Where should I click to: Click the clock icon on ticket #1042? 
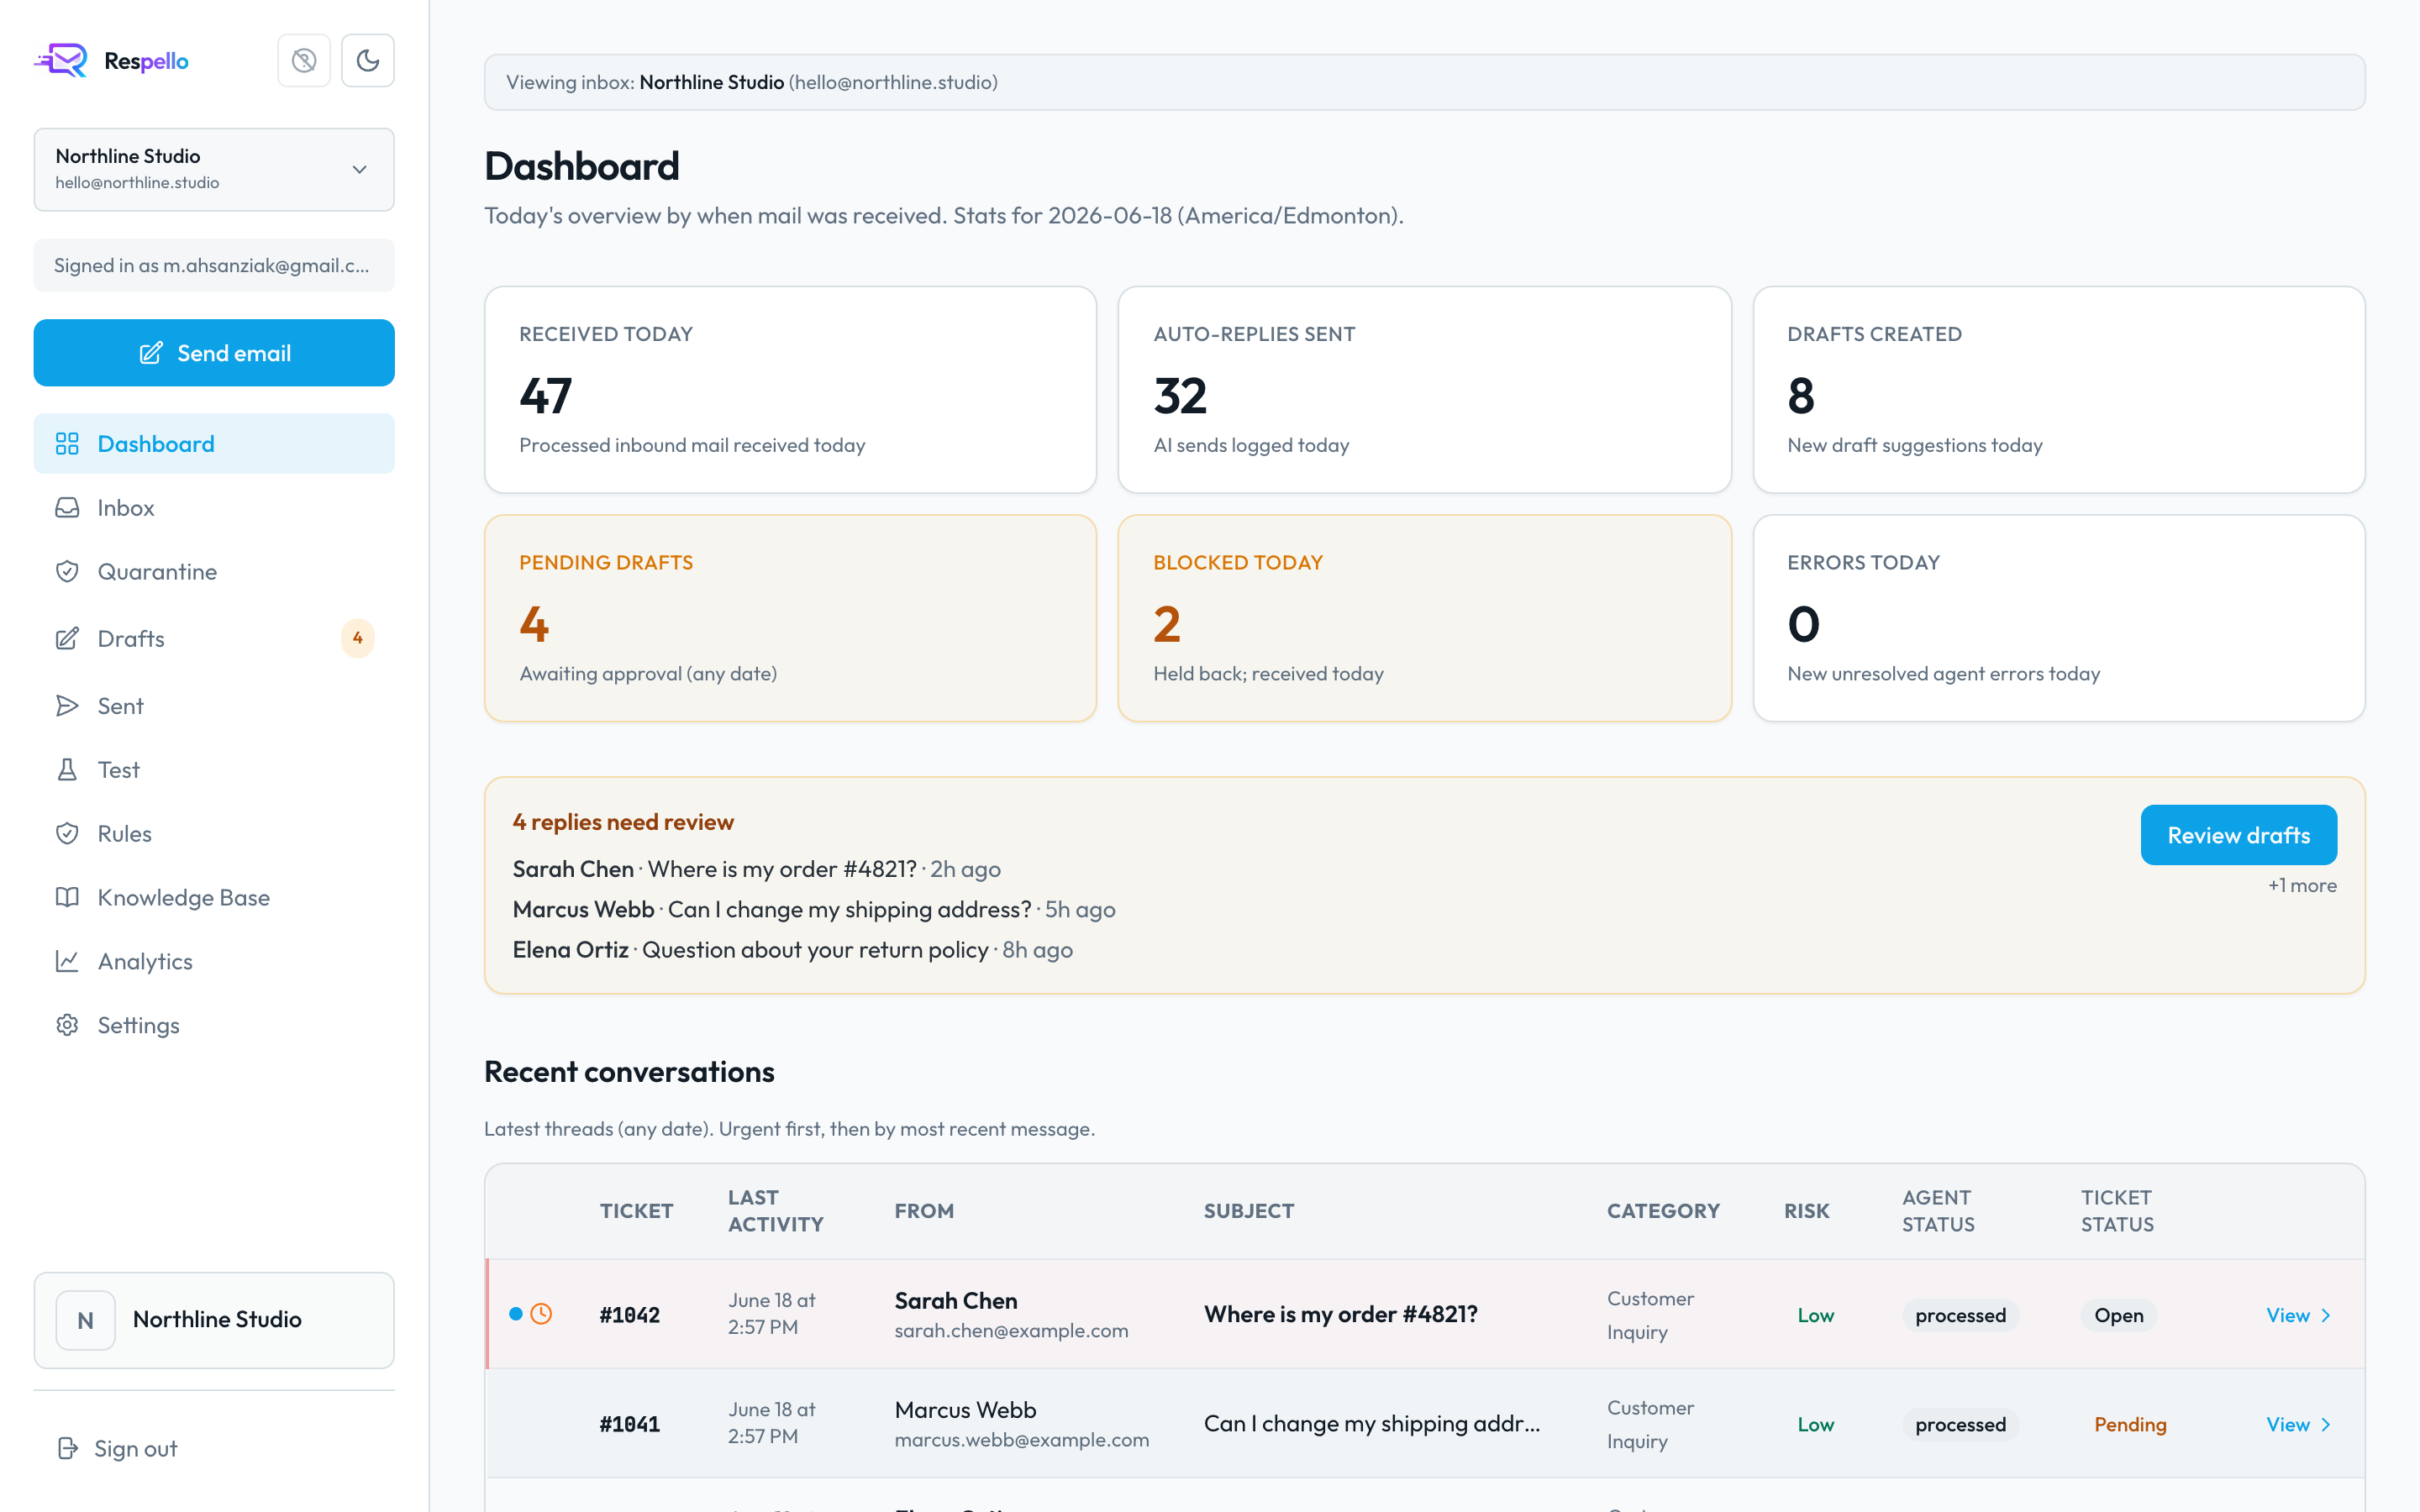click(x=541, y=1314)
